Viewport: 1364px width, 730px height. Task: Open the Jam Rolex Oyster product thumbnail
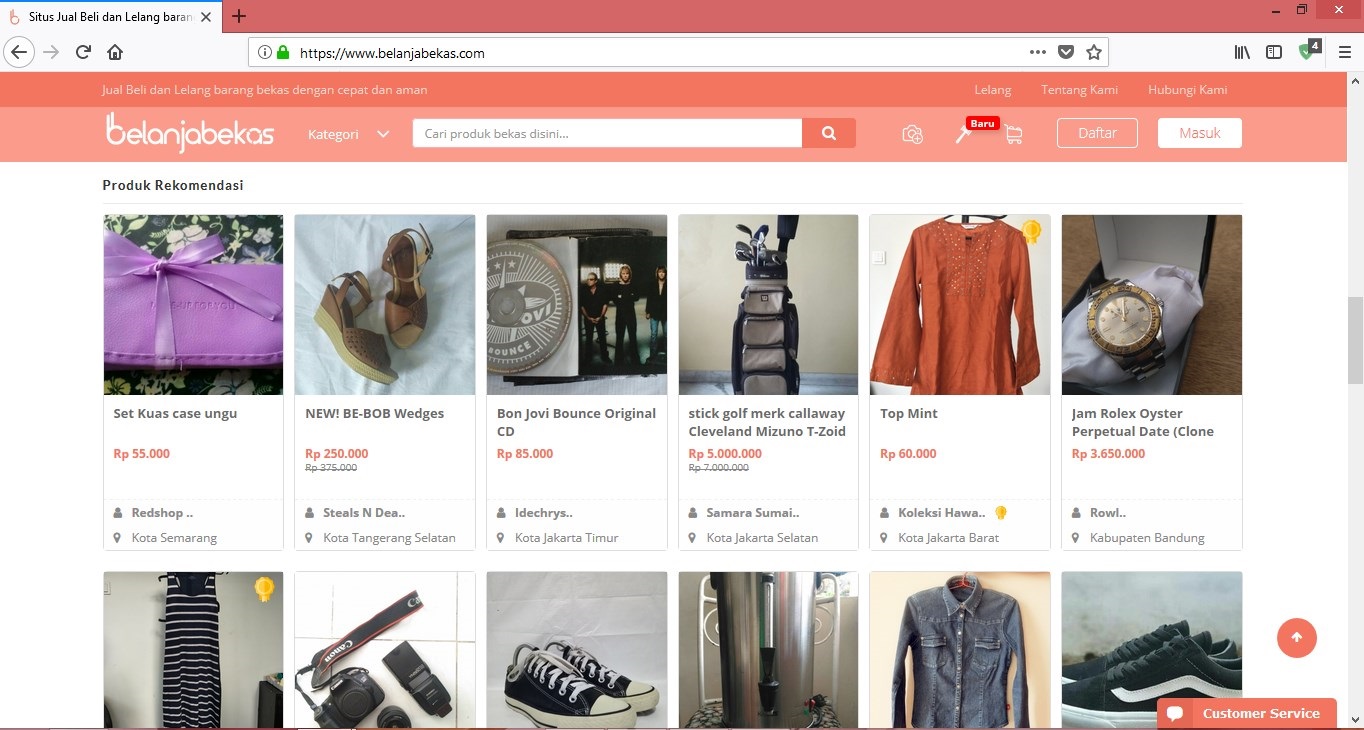click(x=1151, y=305)
